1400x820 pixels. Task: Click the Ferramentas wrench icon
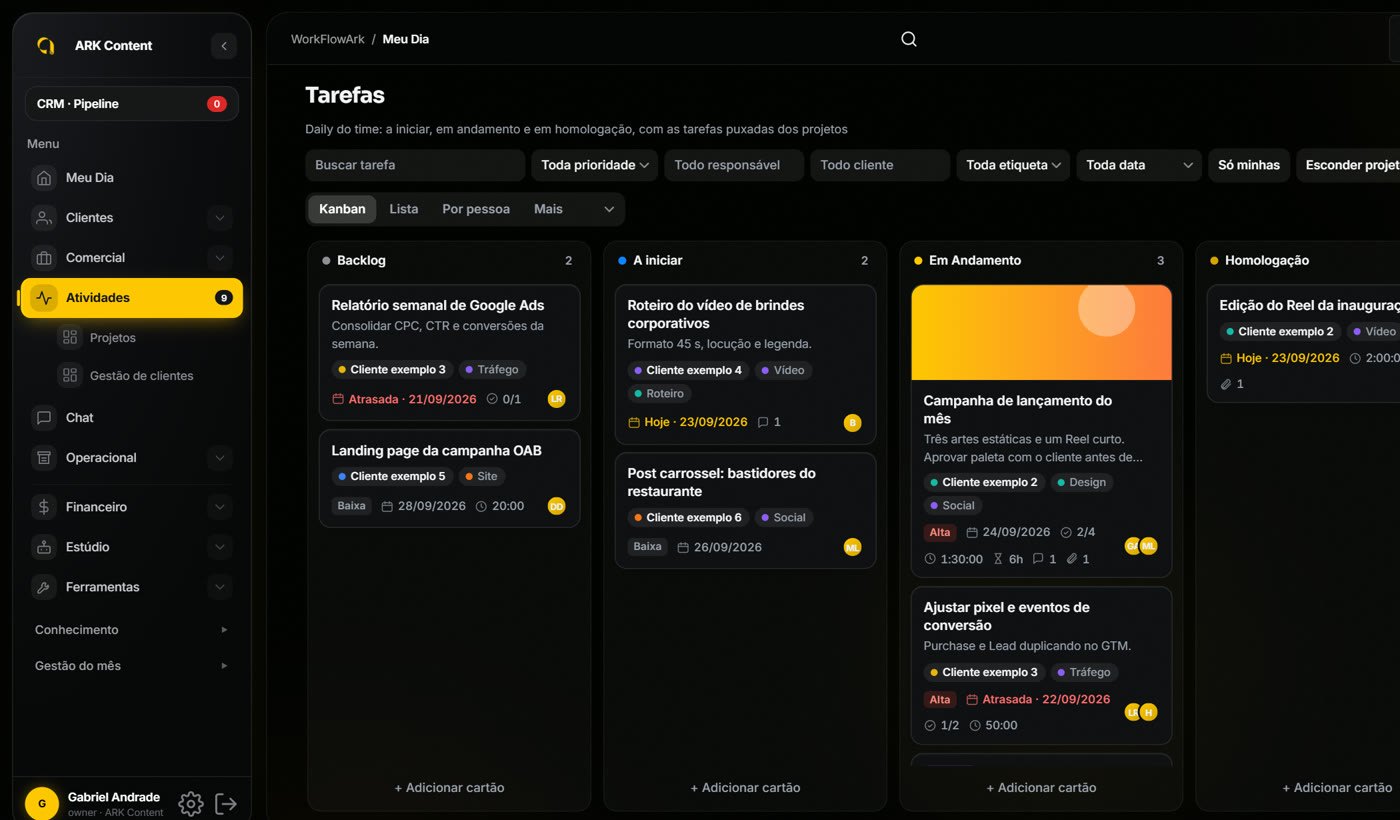point(43,587)
